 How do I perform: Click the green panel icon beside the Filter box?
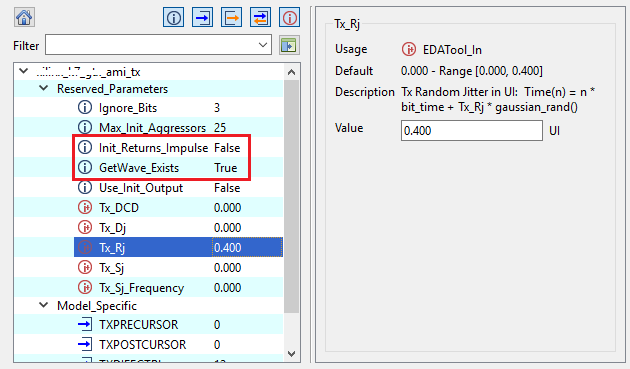[288, 45]
